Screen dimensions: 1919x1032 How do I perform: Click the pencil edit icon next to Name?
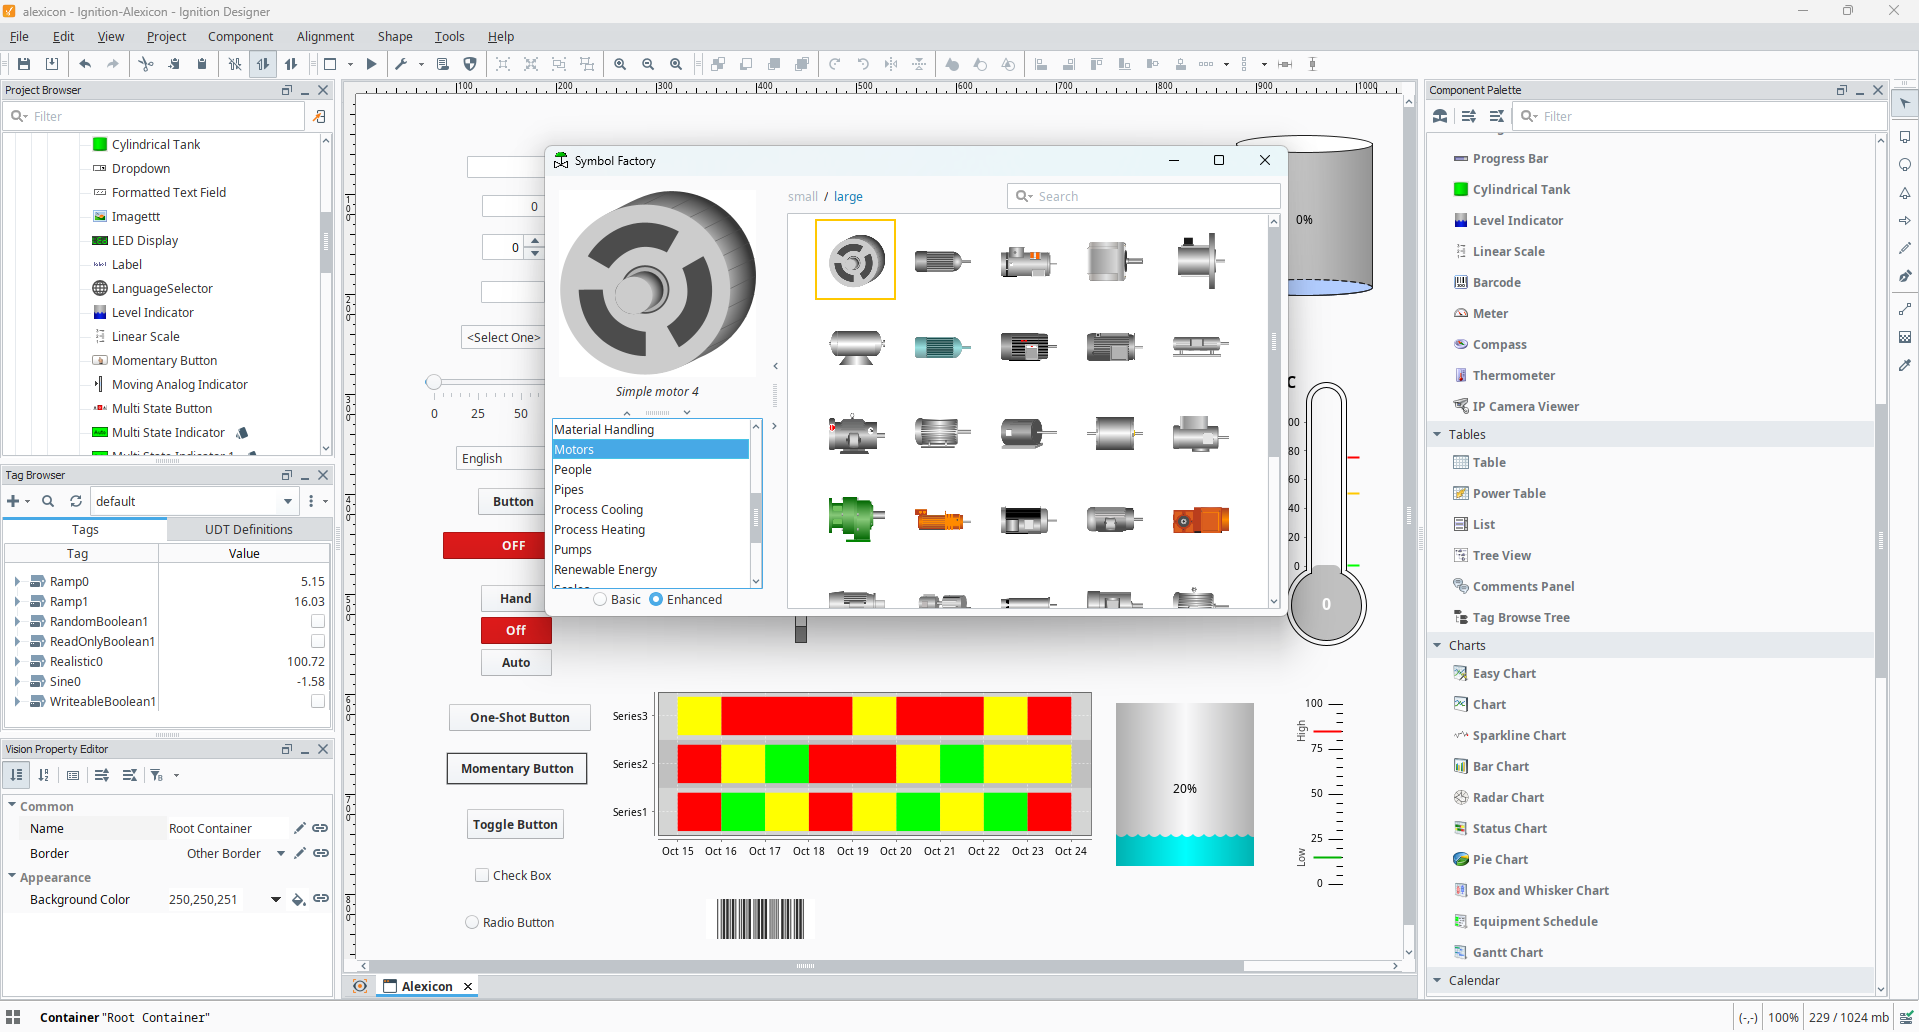click(299, 828)
